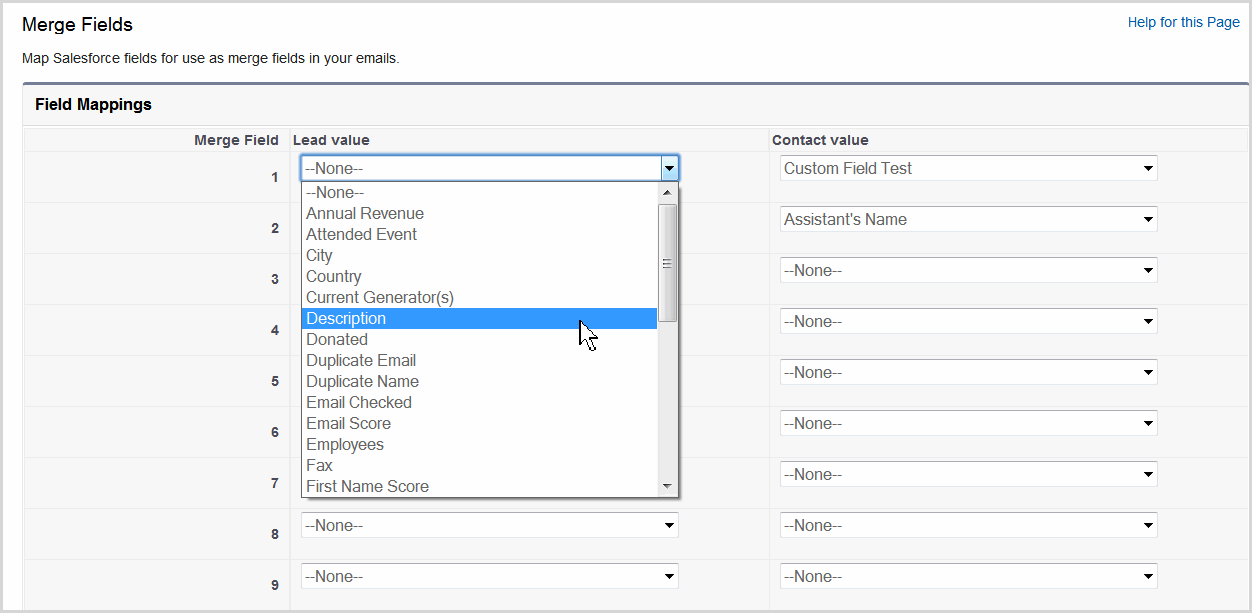Pick "City" as the Lead value field
1252x613 pixels.
319,255
